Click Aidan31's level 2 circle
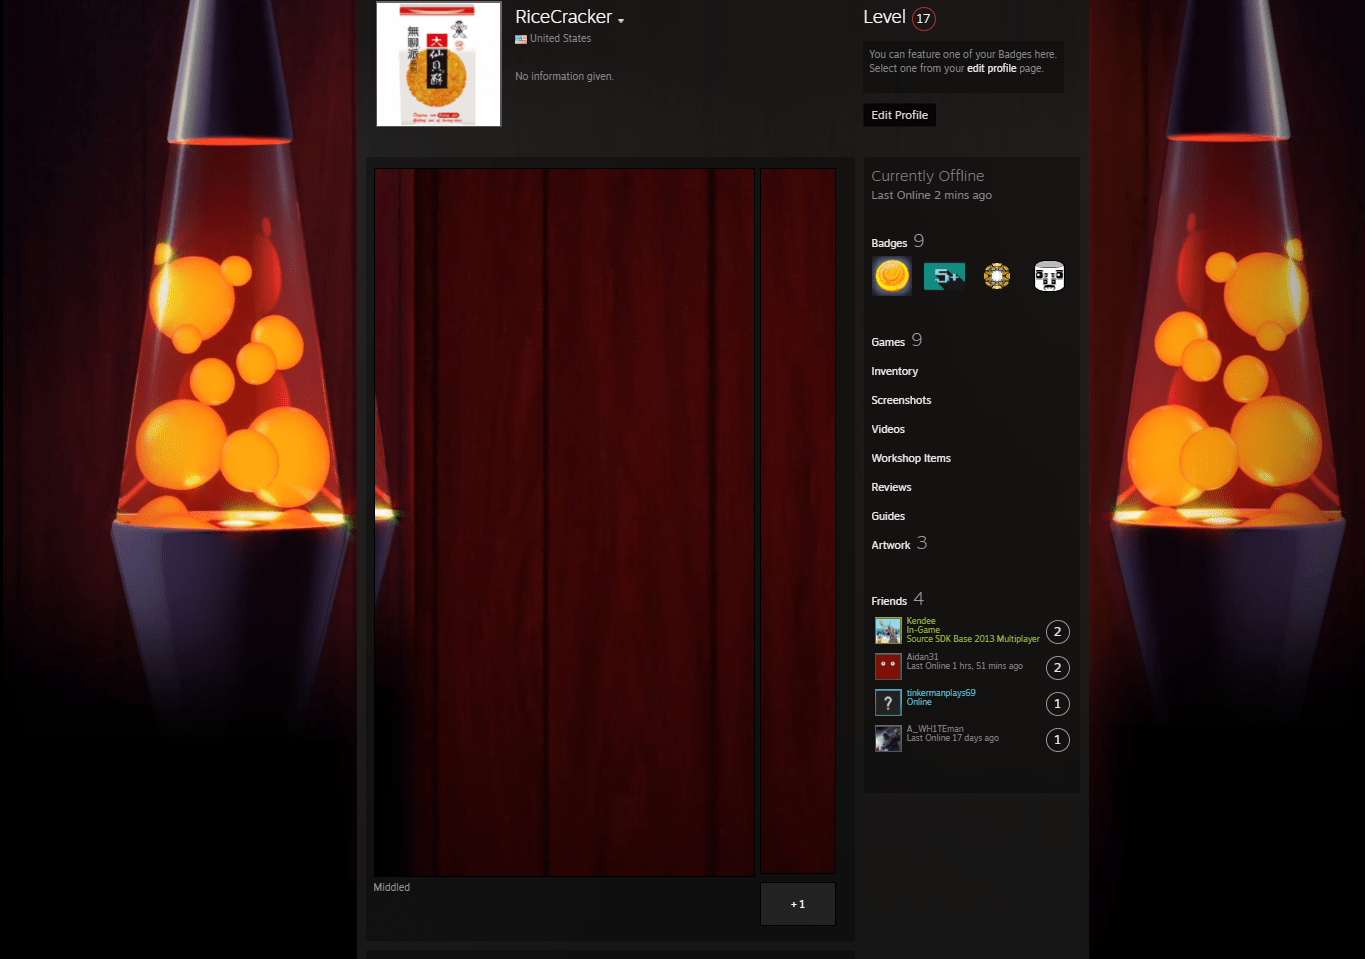Viewport: 1365px width, 959px height. point(1057,668)
